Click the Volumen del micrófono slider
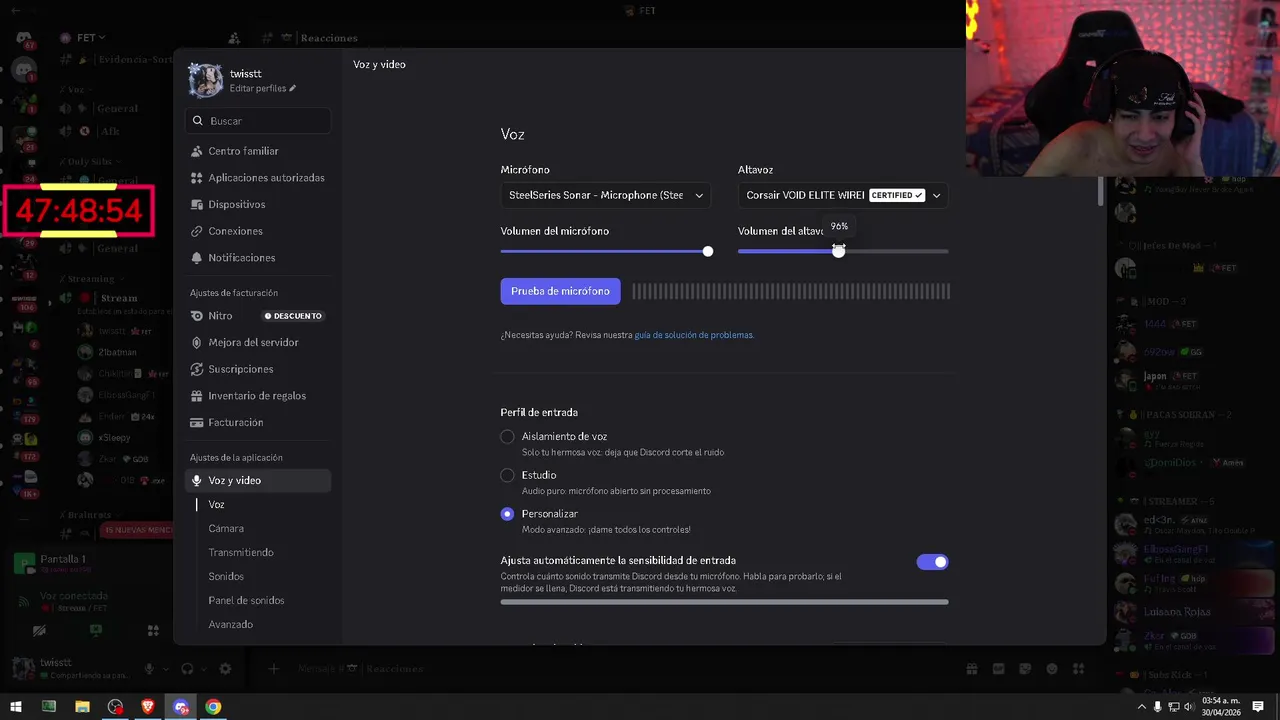 pos(607,251)
